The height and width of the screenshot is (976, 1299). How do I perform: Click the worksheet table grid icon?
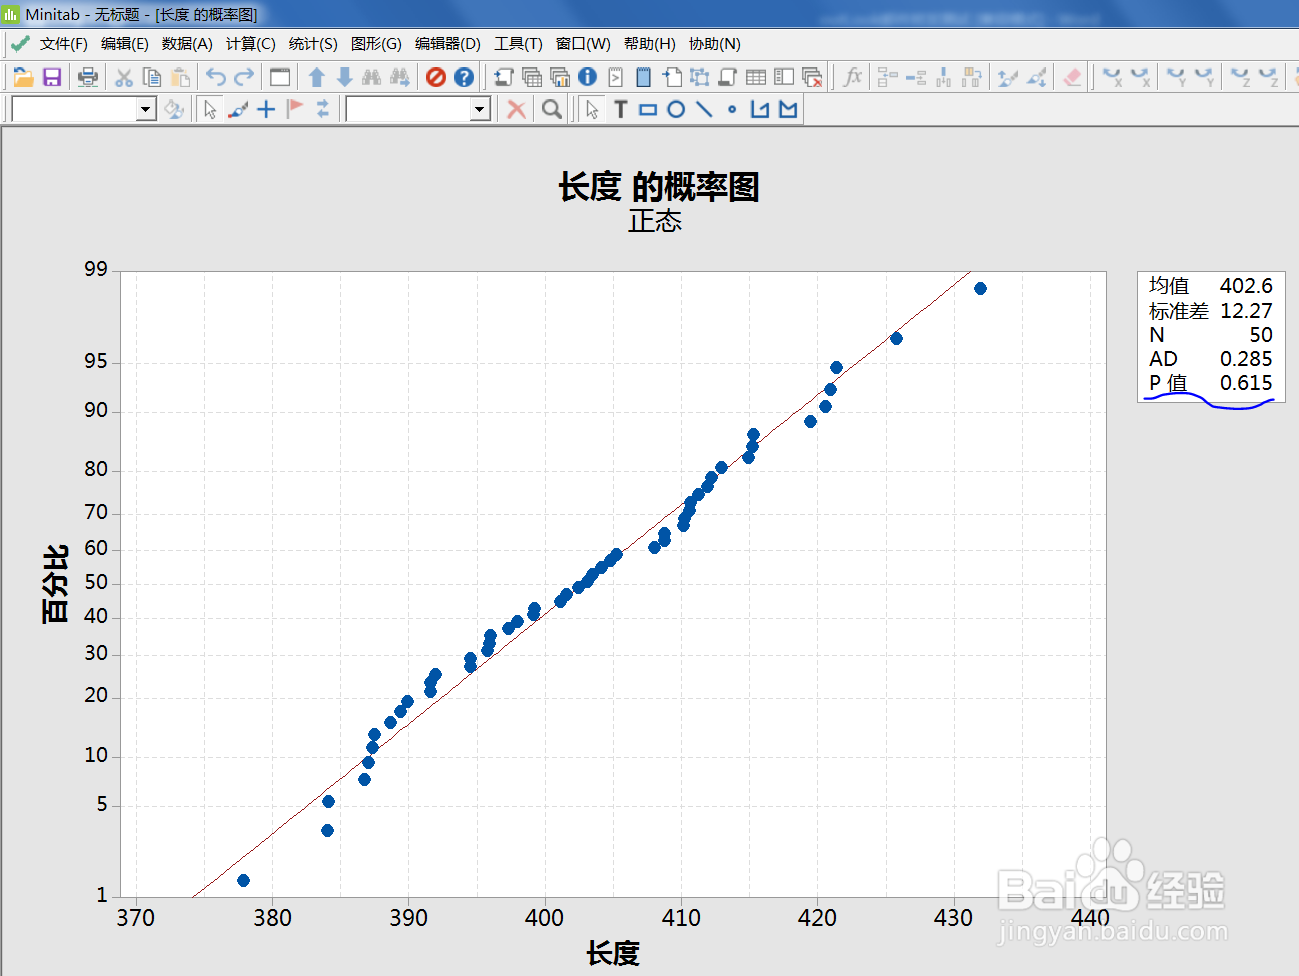pyautogui.click(x=756, y=77)
